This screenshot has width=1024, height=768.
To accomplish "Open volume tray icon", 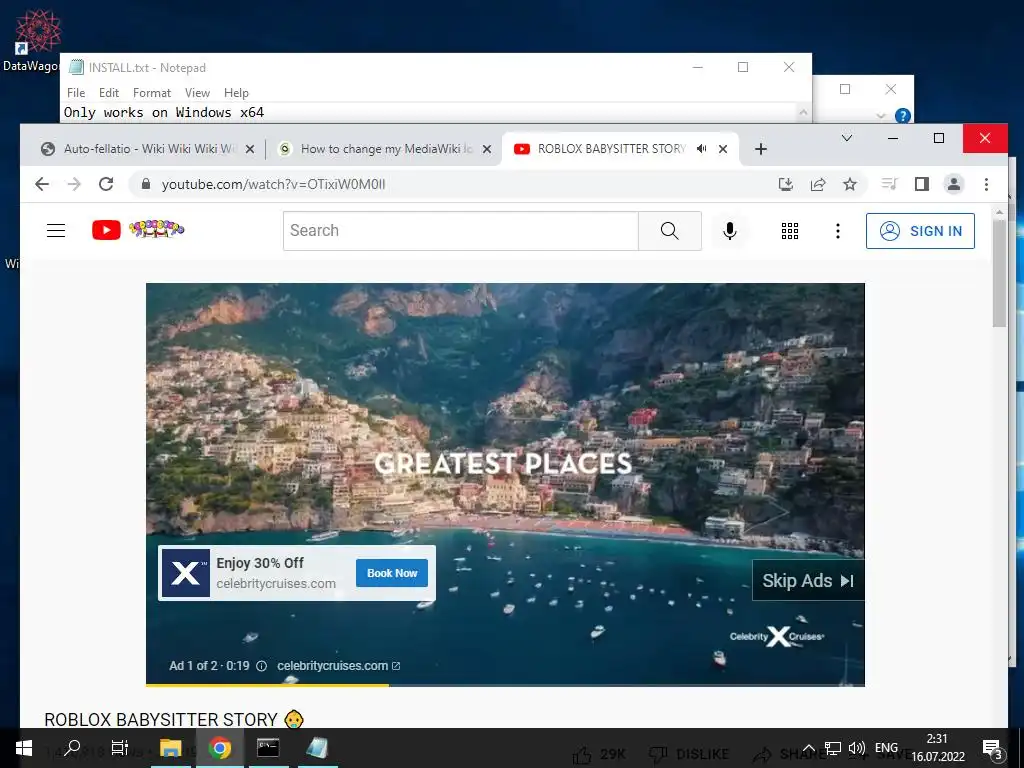I will 856,748.
